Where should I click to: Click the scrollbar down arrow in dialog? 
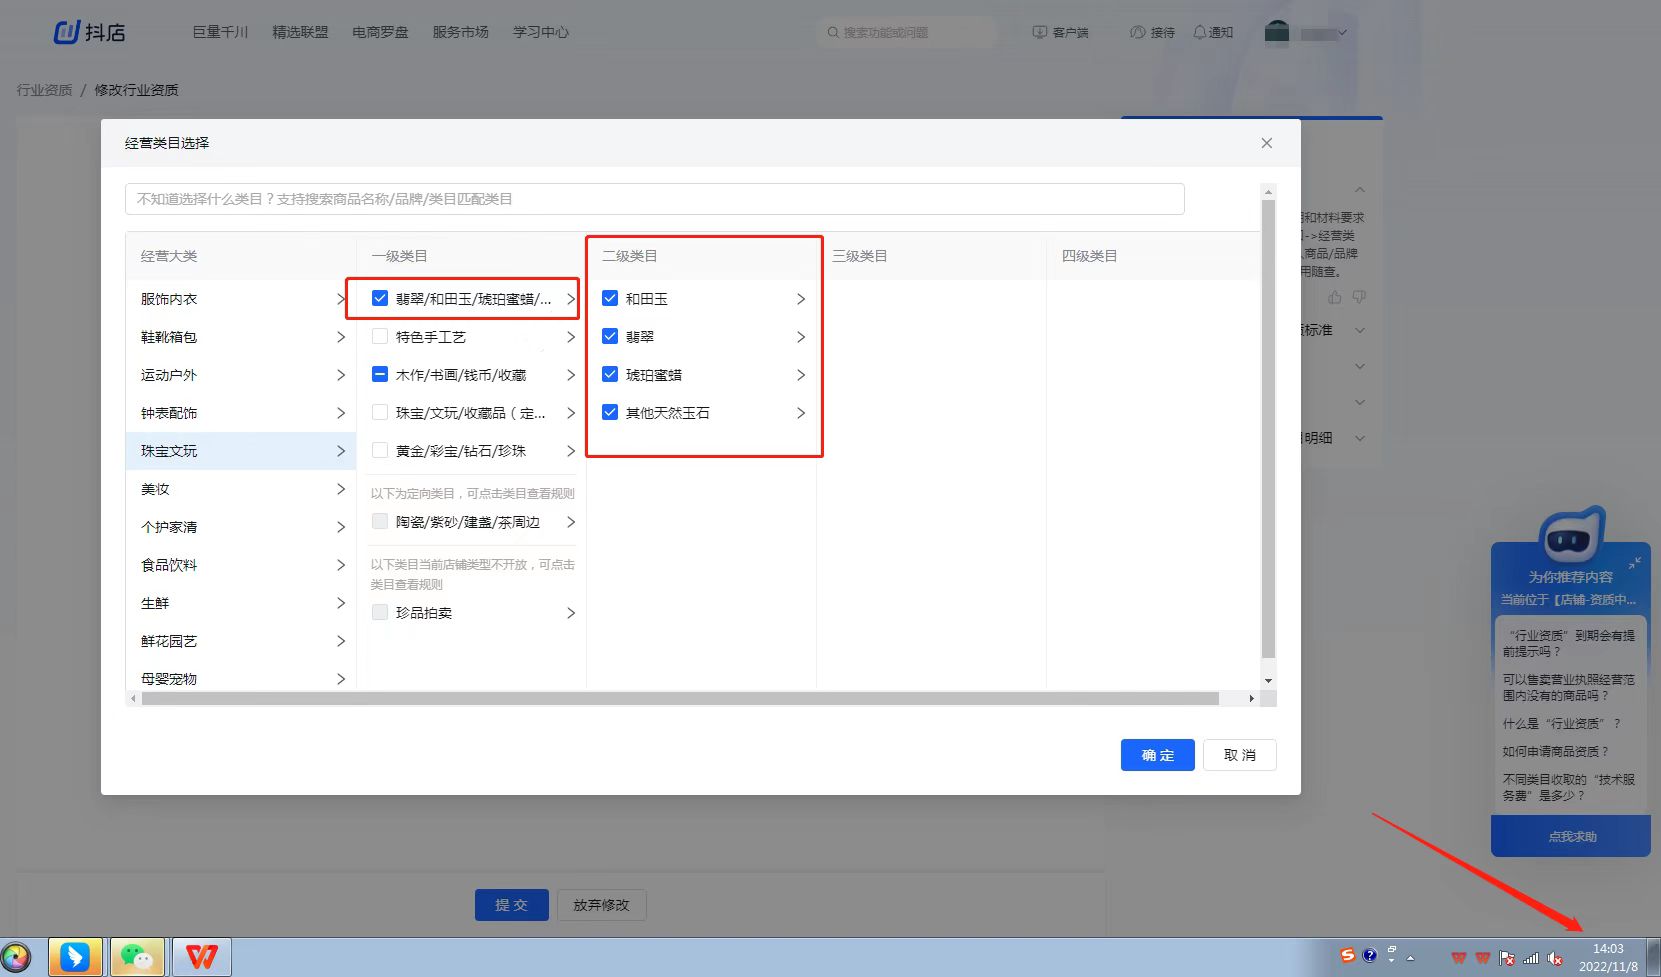[x=1268, y=680]
